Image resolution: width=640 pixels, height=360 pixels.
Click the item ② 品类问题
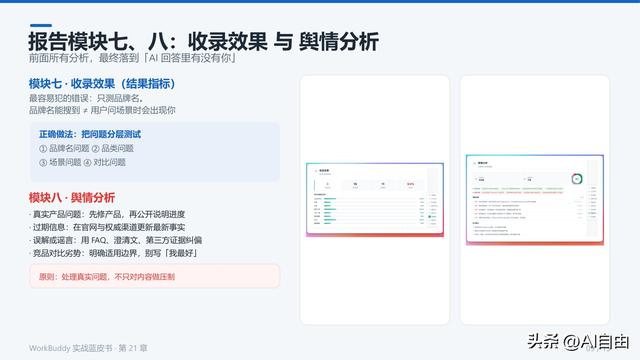[x=112, y=148]
